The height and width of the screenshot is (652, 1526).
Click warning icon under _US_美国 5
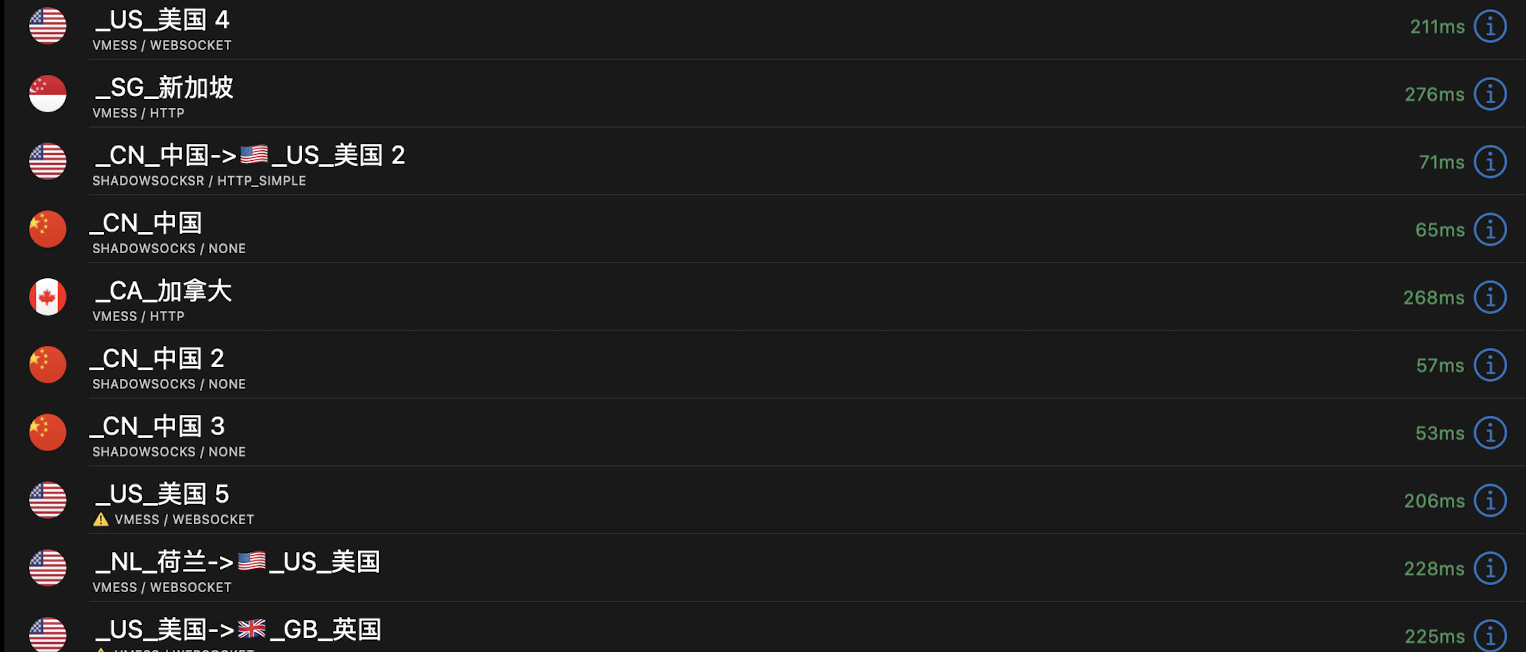click(x=101, y=520)
